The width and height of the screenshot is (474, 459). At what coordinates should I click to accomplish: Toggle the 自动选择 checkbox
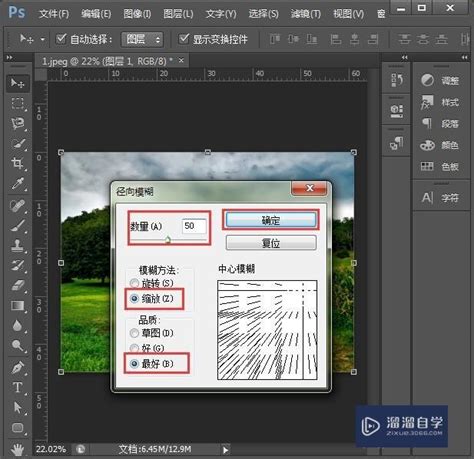coord(61,39)
